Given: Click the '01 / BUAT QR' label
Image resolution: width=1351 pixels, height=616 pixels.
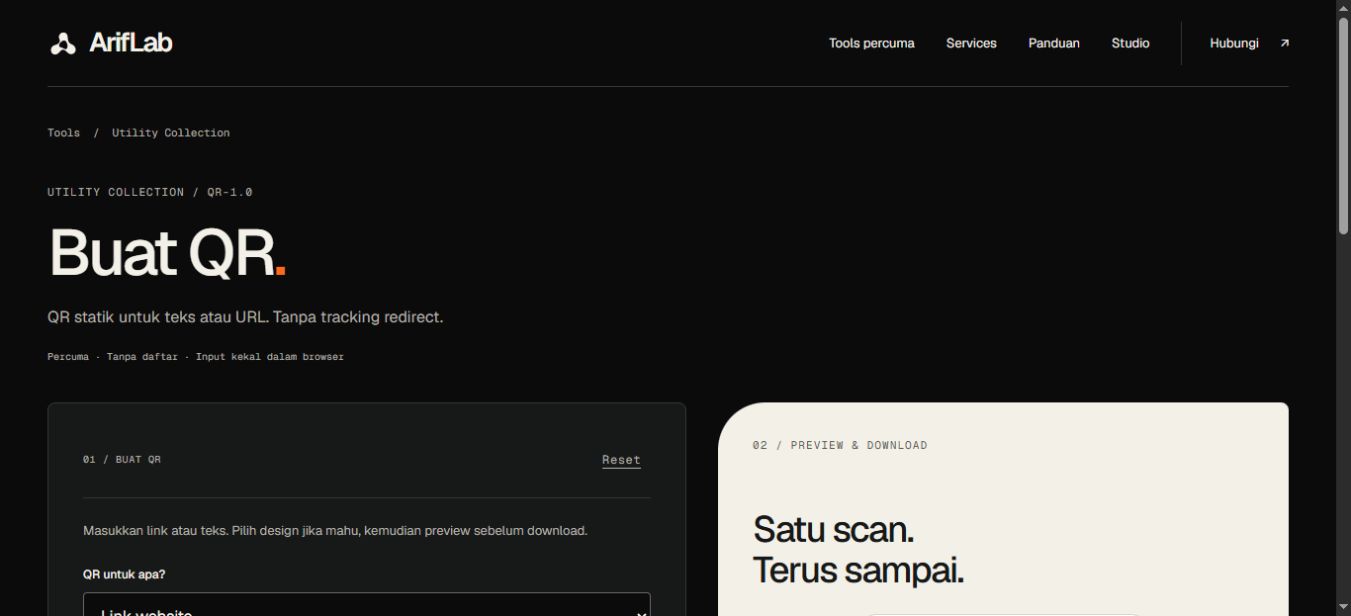Looking at the screenshot, I should (122, 460).
